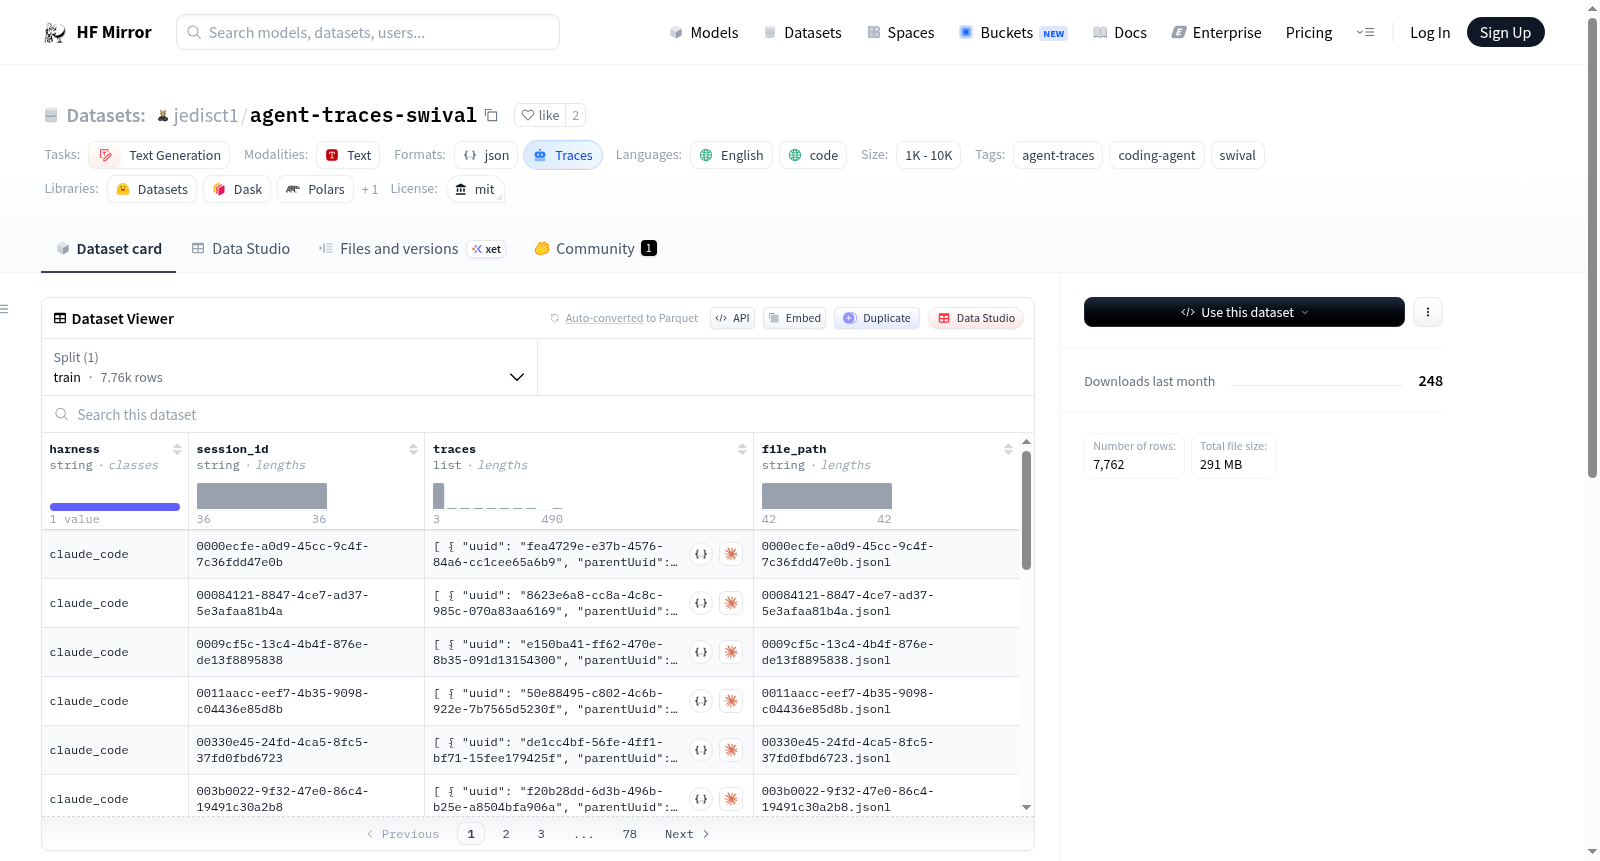Image resolution: width=1600 pixels, height=861 pixels.
Task: Open JSON view for the de1cc4bf trace row
Action: (x=701, y=750)
